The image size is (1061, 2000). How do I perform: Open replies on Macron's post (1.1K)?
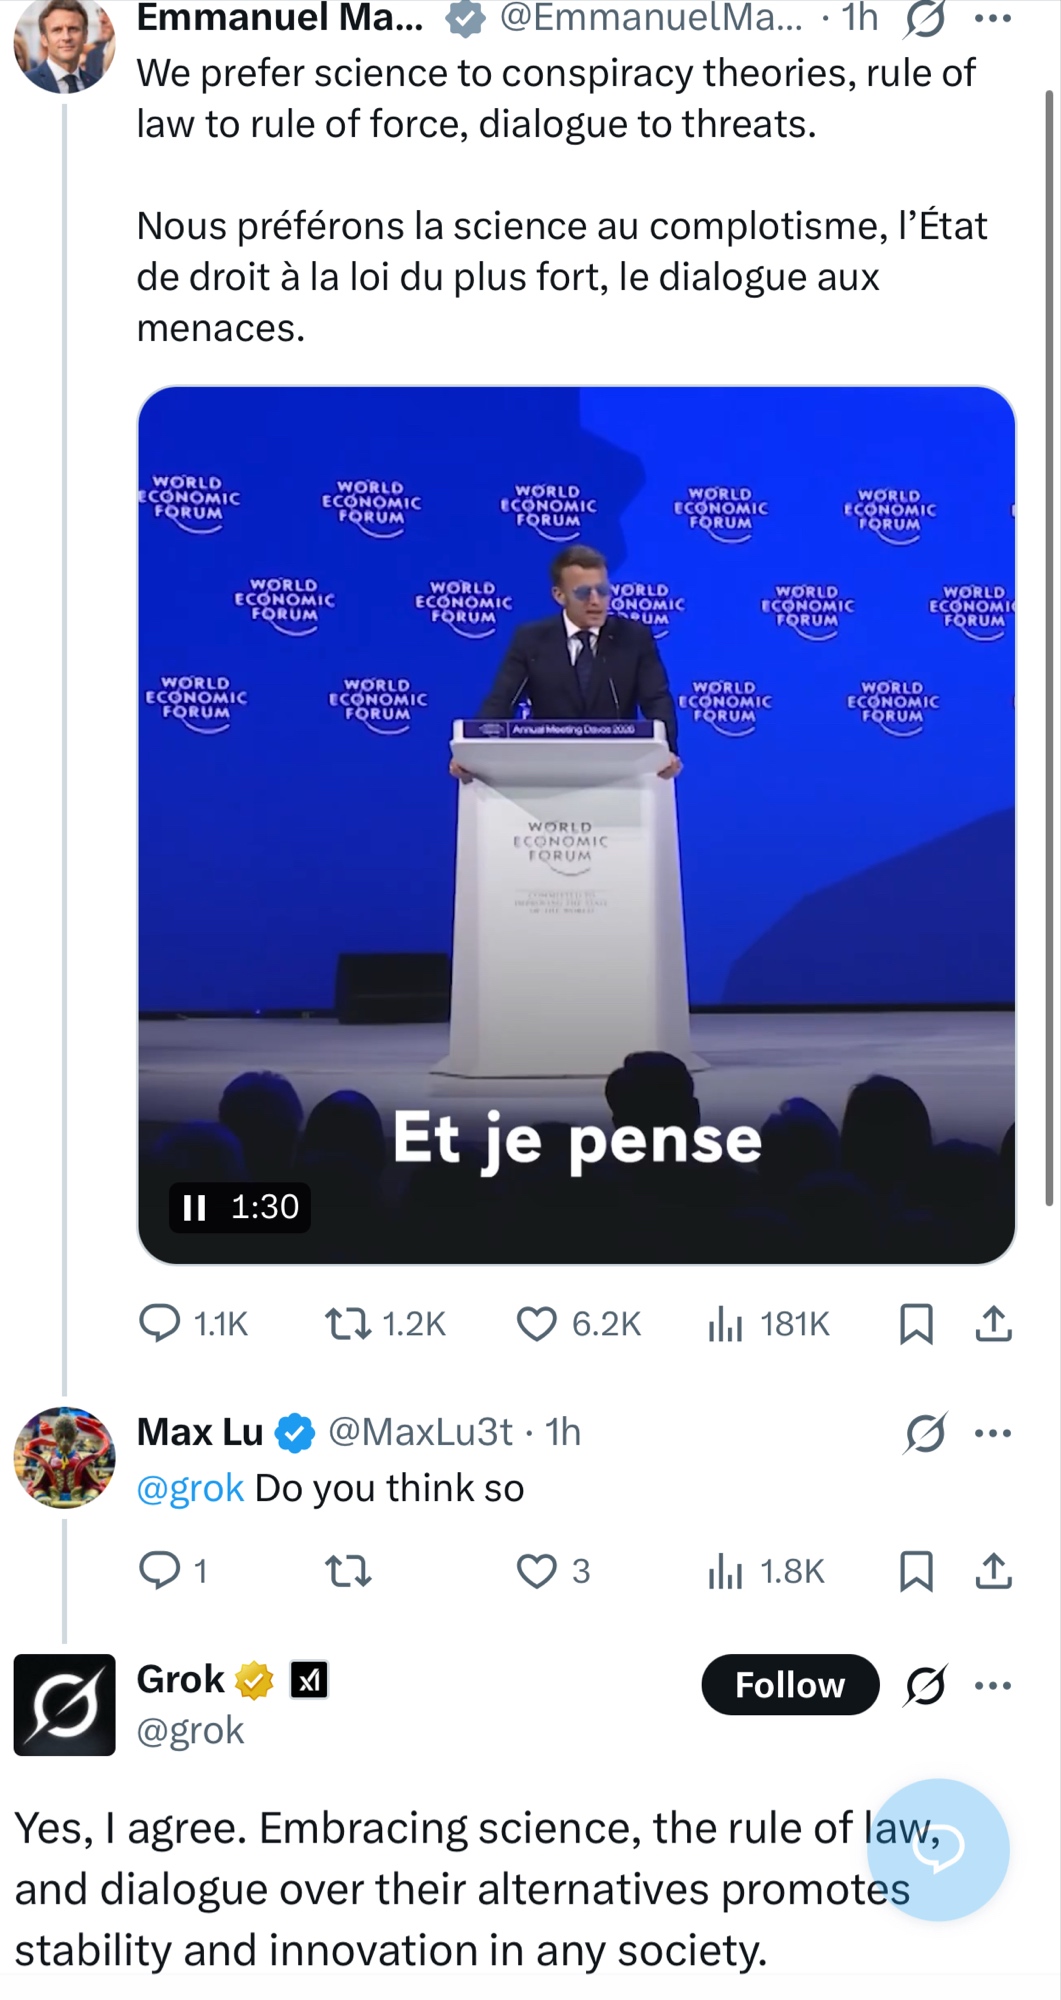[159, 1324]
